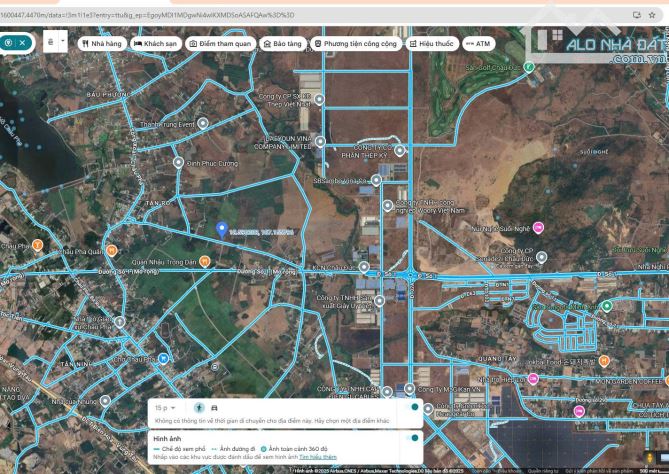Open the Phương tiện công cộng filter
This screenshot has width=669, height=474.
tap(355, 44)
